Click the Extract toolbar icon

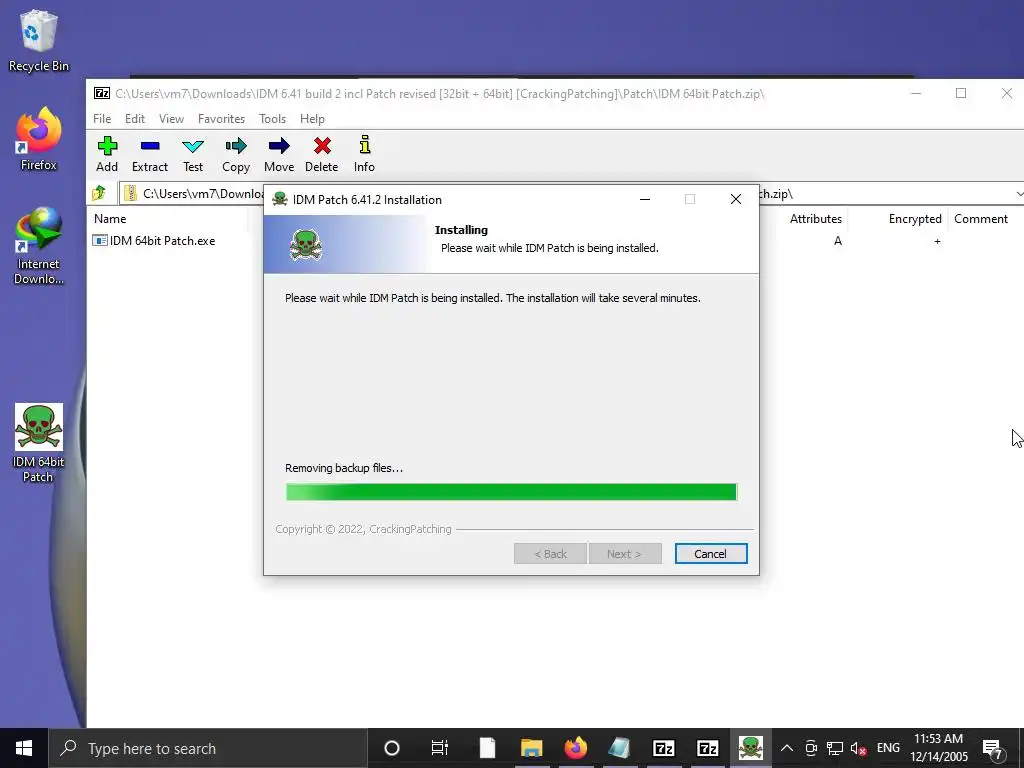[150, 154]
